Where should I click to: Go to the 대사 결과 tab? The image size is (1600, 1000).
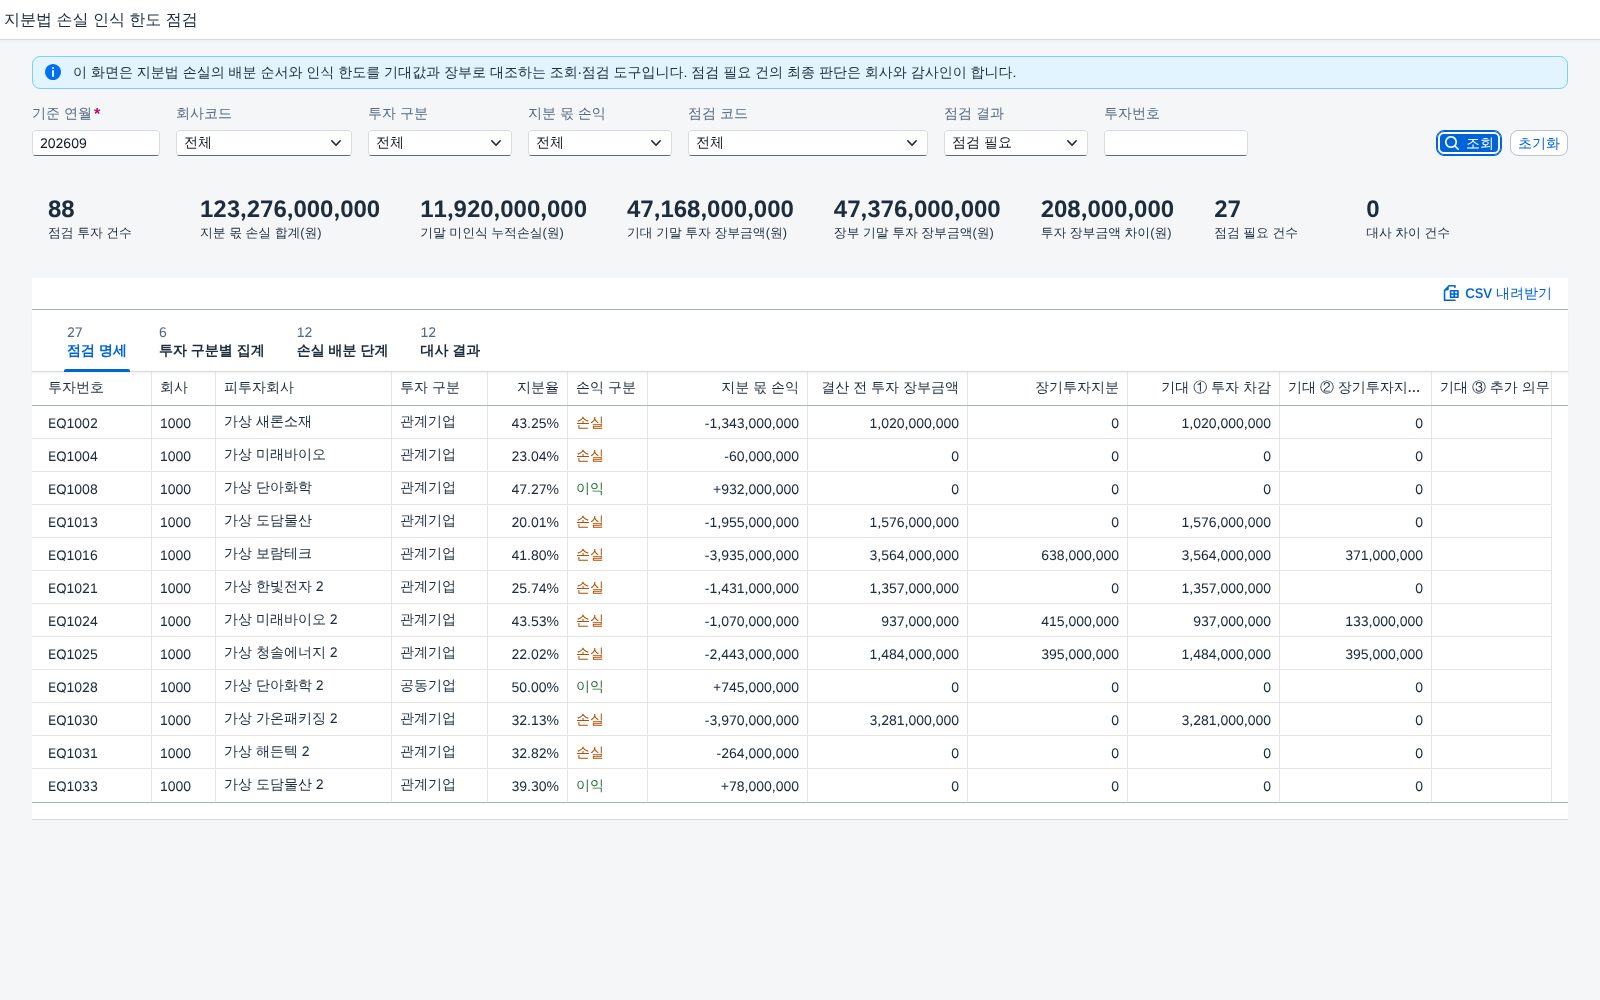450,341
